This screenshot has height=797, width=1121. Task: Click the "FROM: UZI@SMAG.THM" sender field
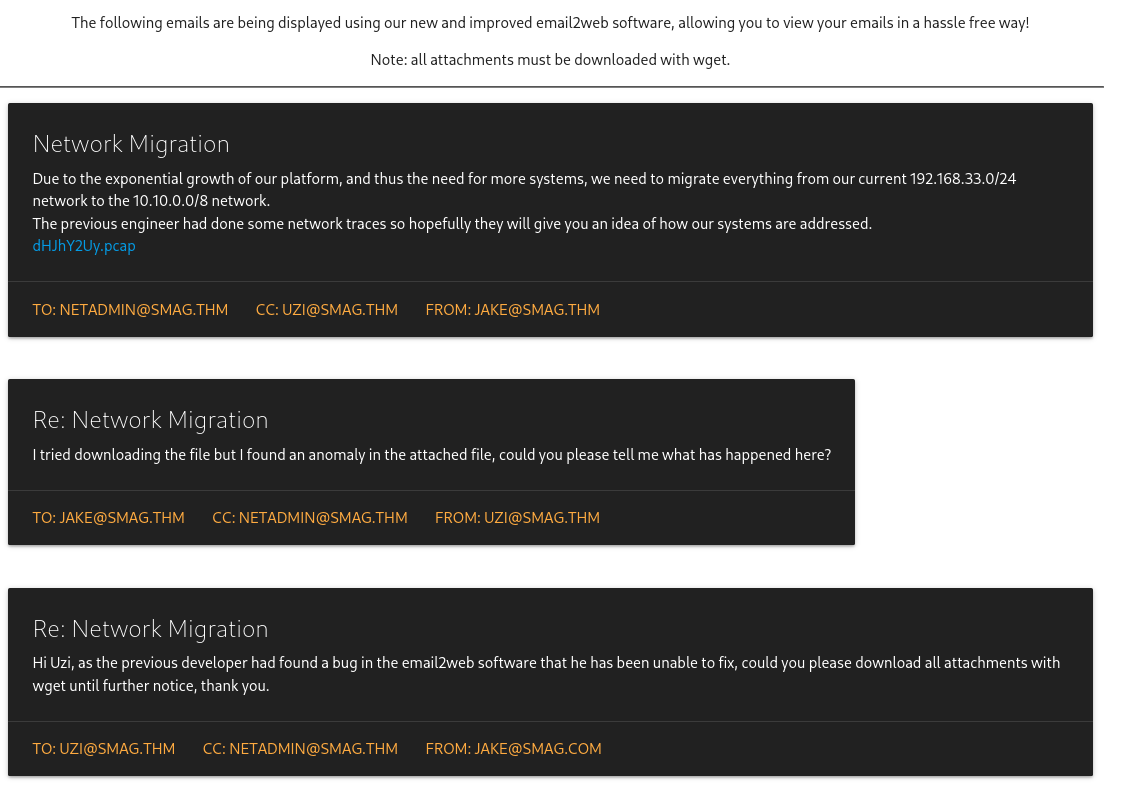point(517,518)
